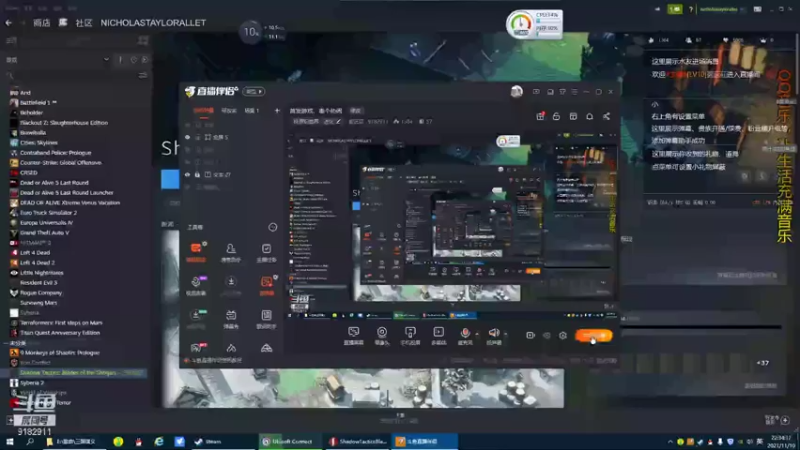The height and width of the screenshot is (450, 800).
Task: Click the version badge next to the streaming app logo
Action: pyautogui.click(x=254, y=92)
